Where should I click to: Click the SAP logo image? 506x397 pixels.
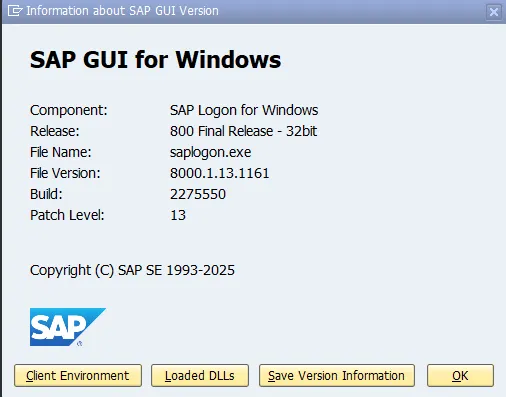click(x=68, y=327)
